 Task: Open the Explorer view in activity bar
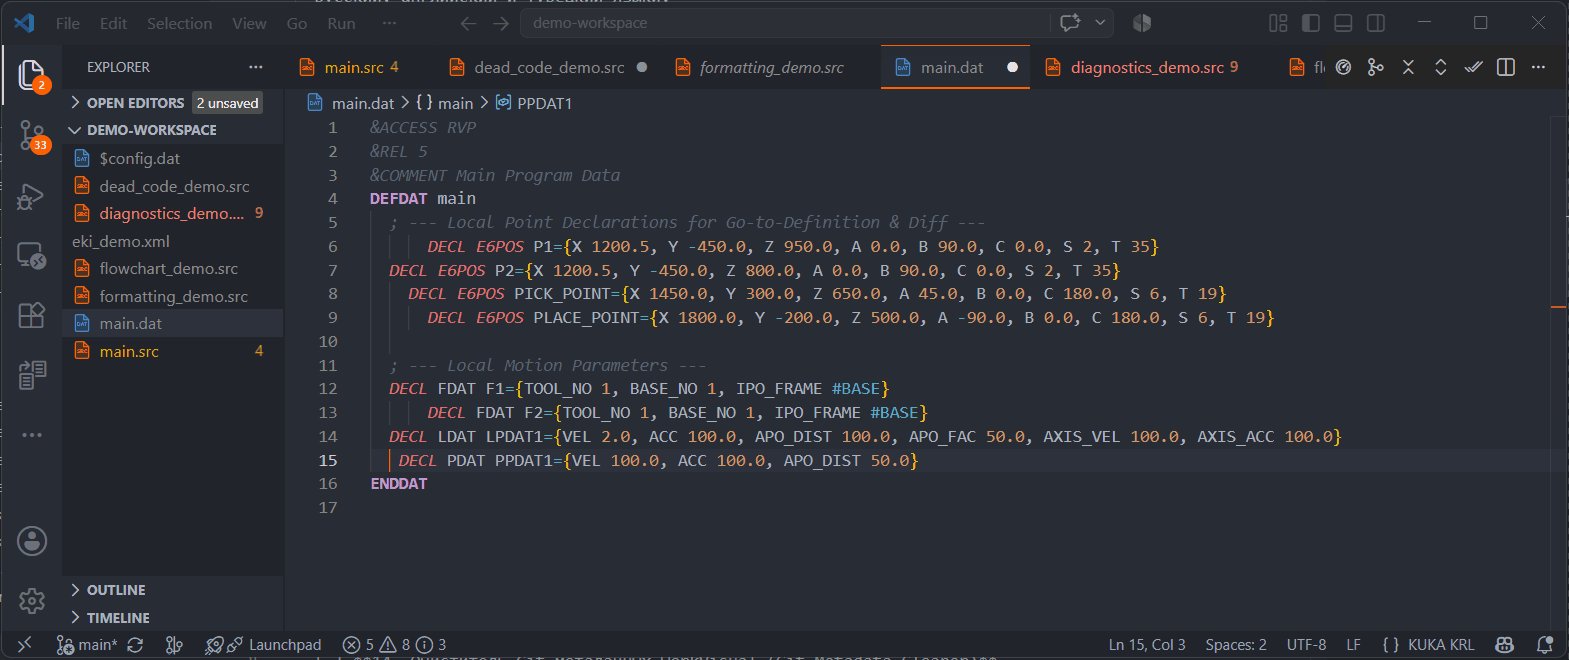[x=32, y=76]
